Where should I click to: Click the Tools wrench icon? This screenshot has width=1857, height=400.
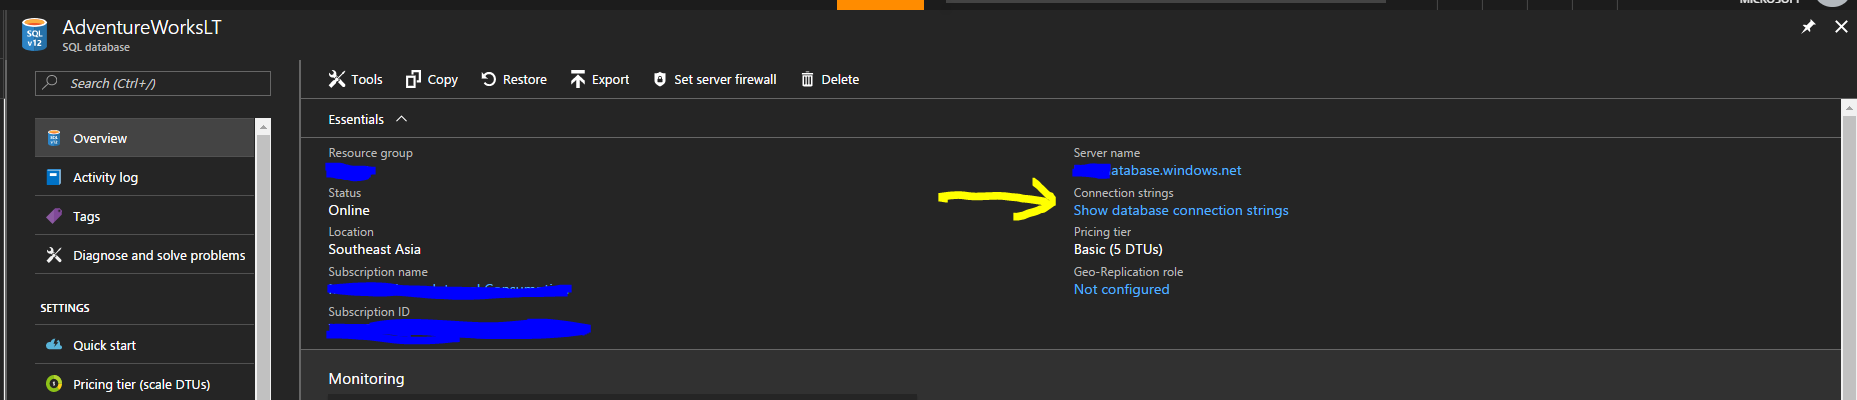pos(336,79)
